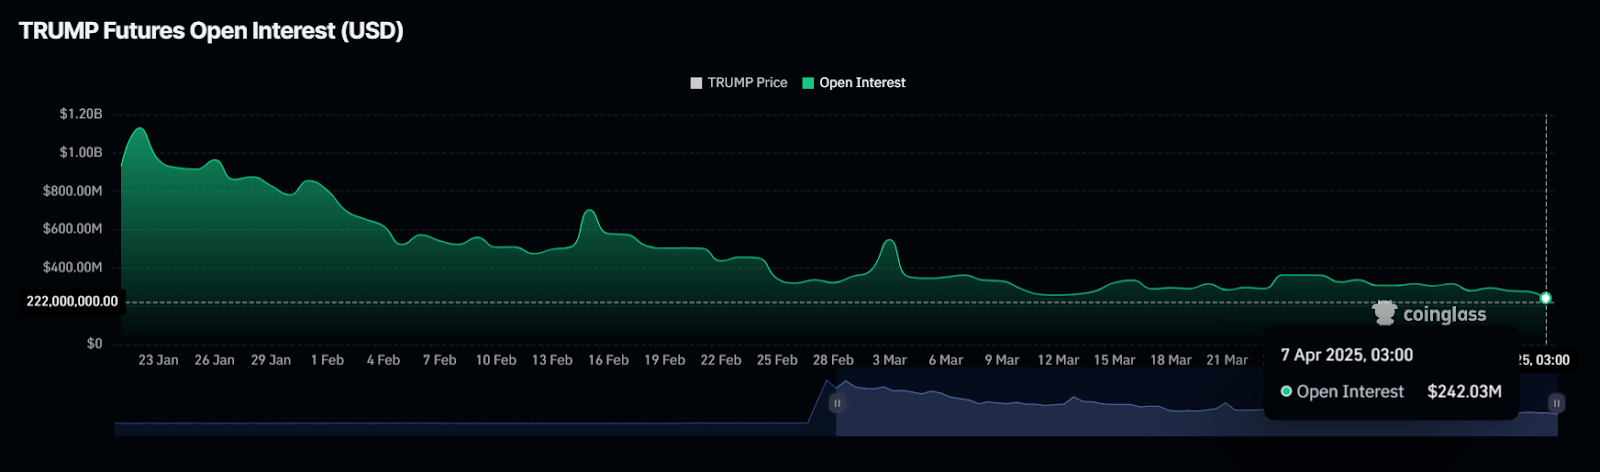Select the 23 Jan date label
The image size is (1600, 472).
tap(158, 360)
